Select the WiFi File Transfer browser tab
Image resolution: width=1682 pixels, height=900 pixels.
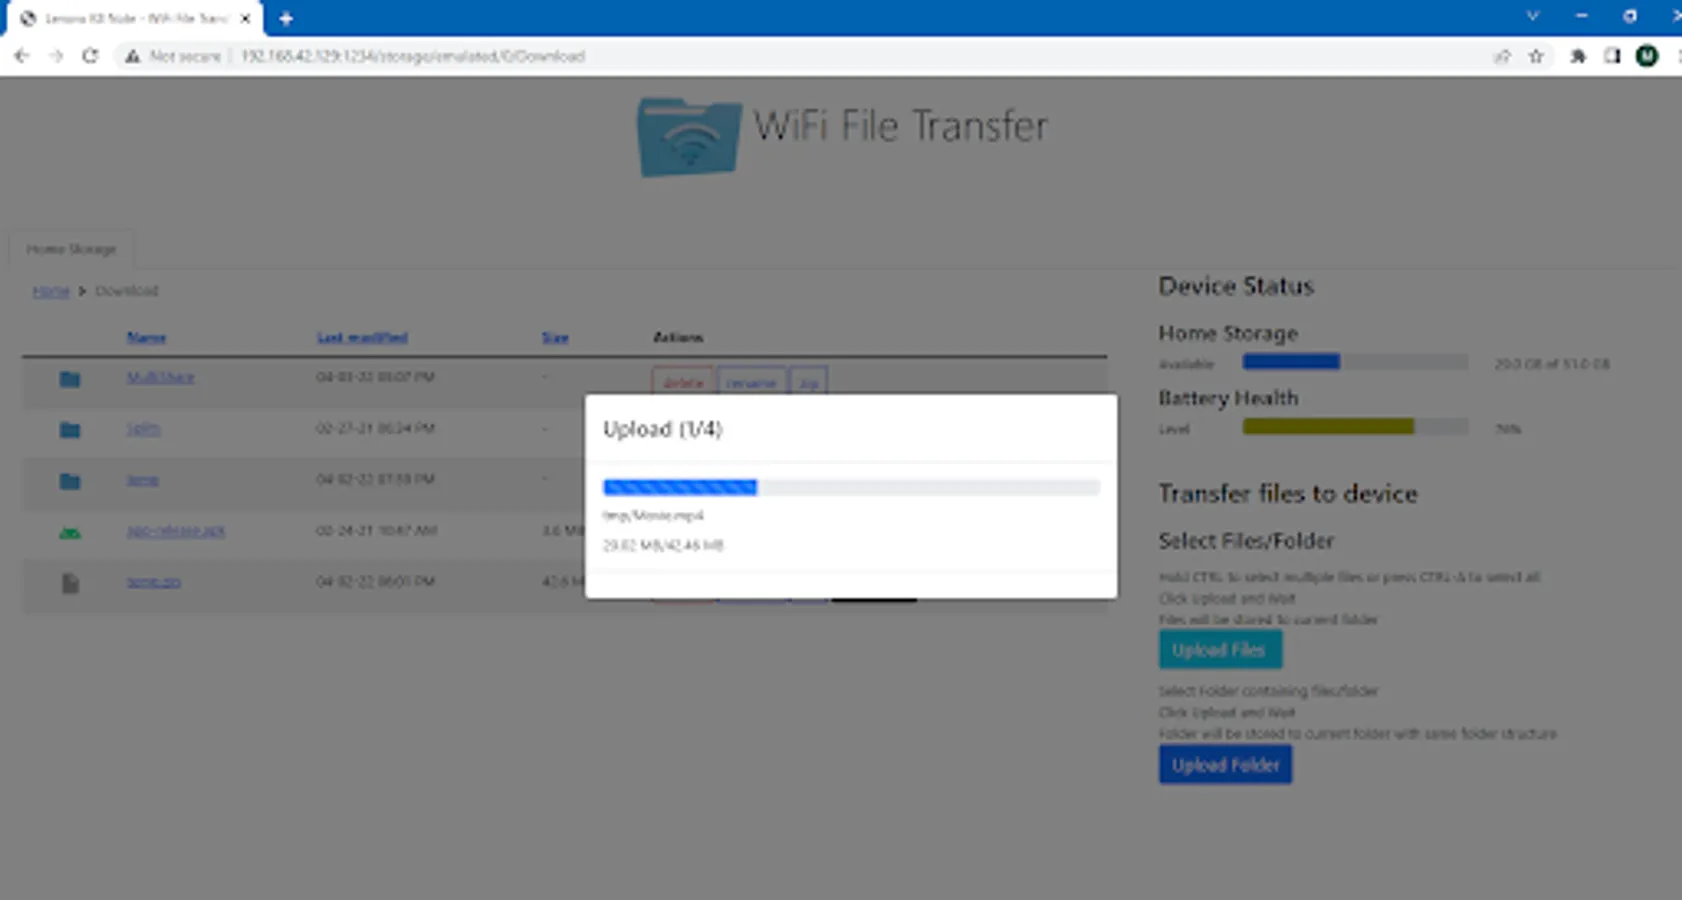click(x=135, y=18)
